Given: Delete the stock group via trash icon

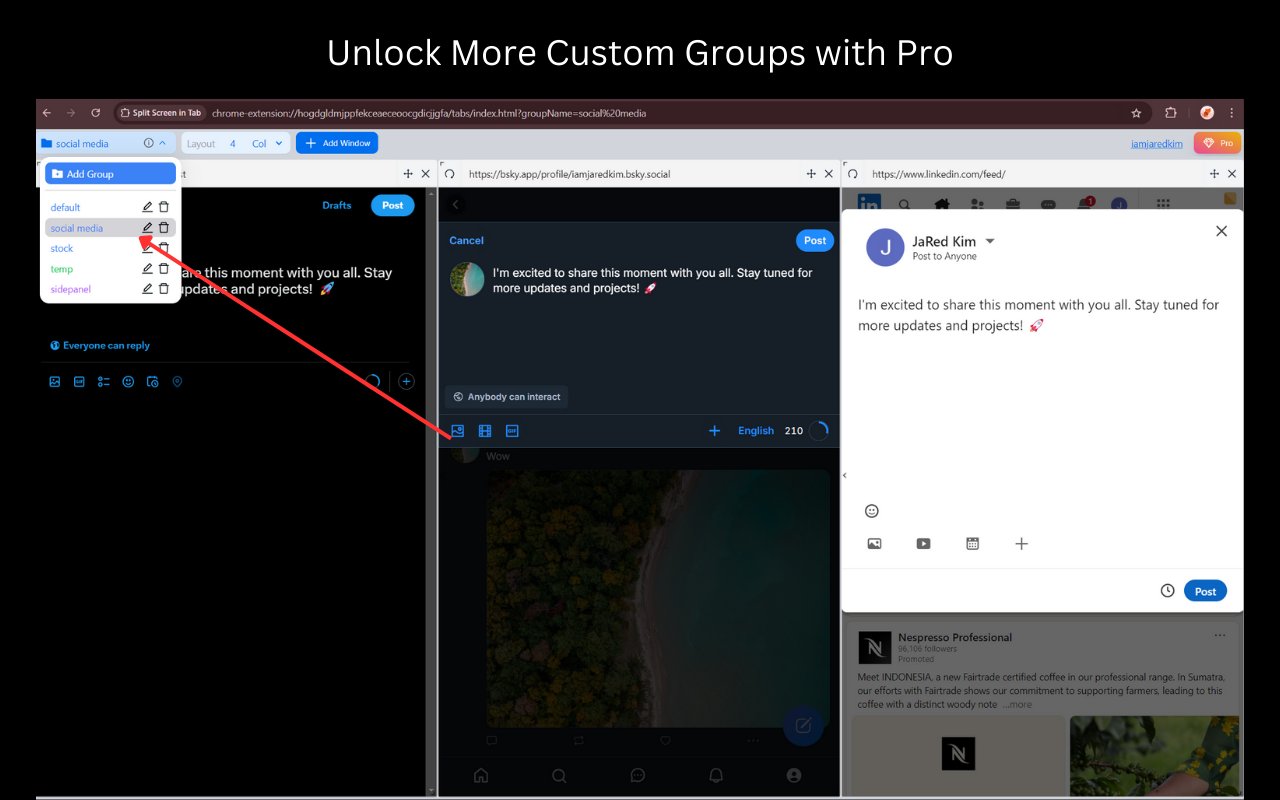Looking at the screenshot, I should coord(164,248).
